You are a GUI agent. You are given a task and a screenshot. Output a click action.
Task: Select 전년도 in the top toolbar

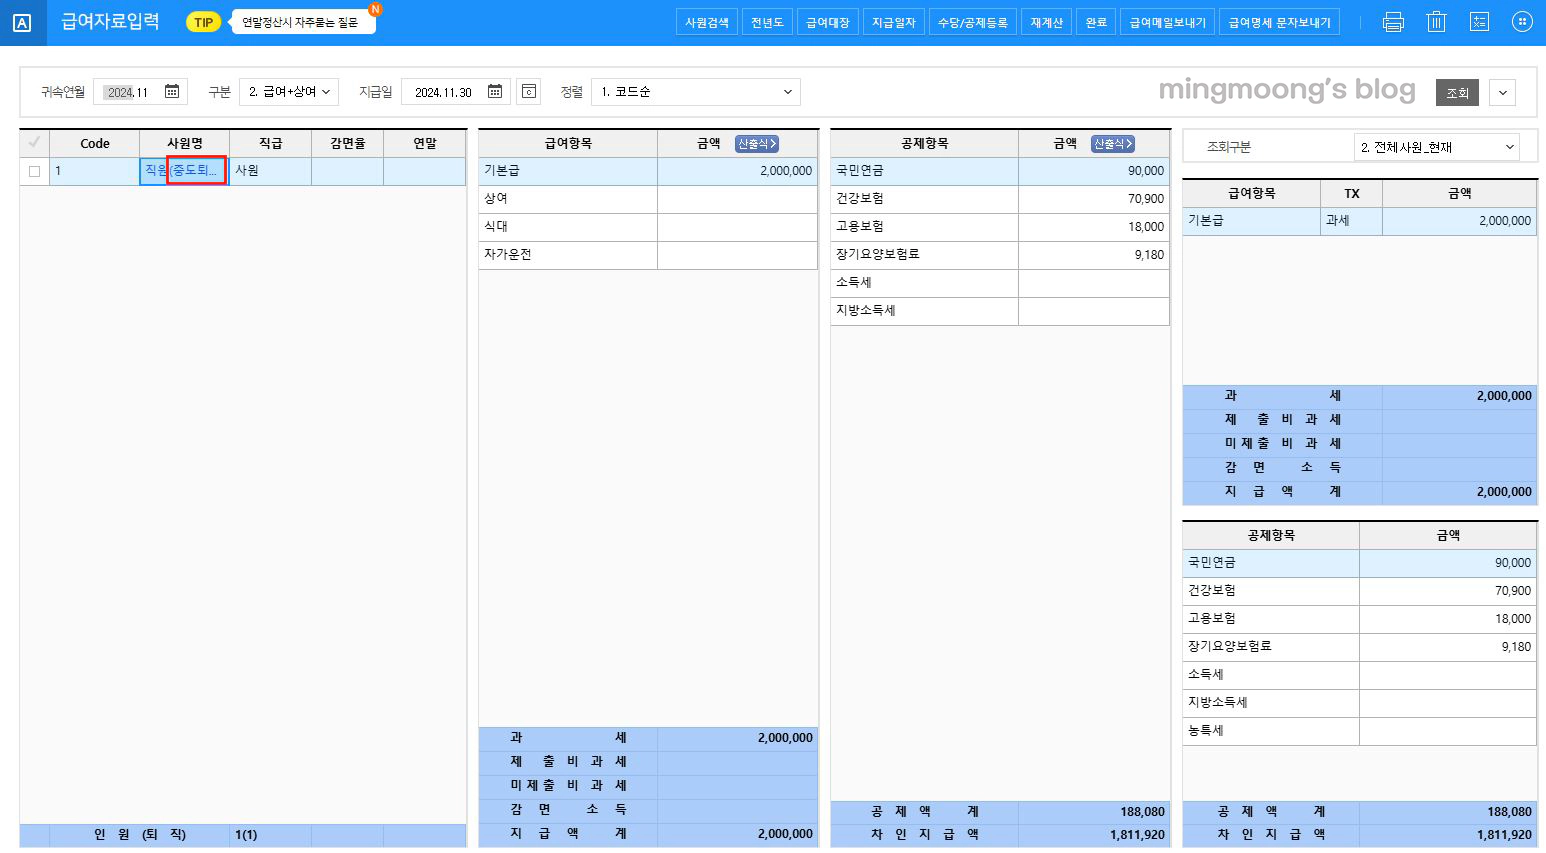(x=767, y=22)
